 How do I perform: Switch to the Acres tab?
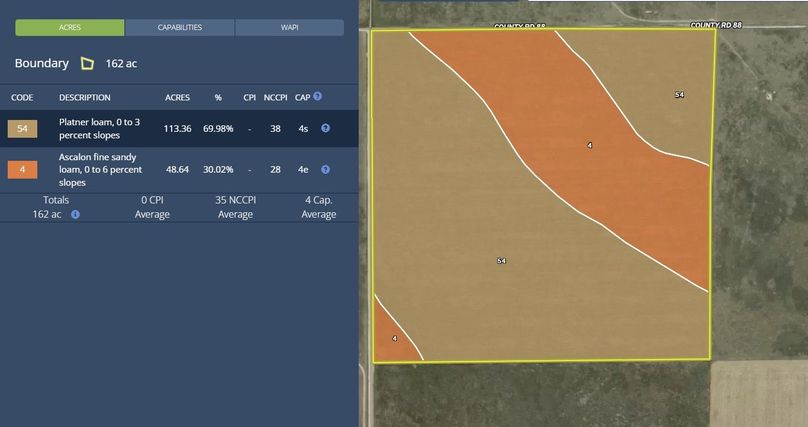tap(70, 28)
